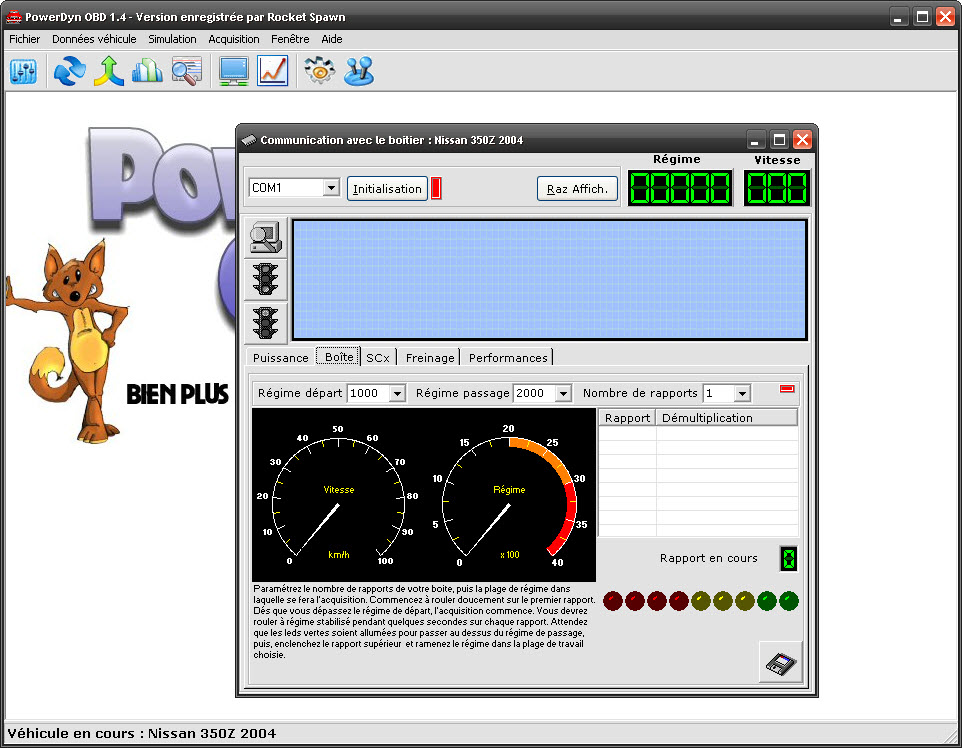Click the line graph toolbar icon
Viewport: 962px width, 748px height.
272,71
